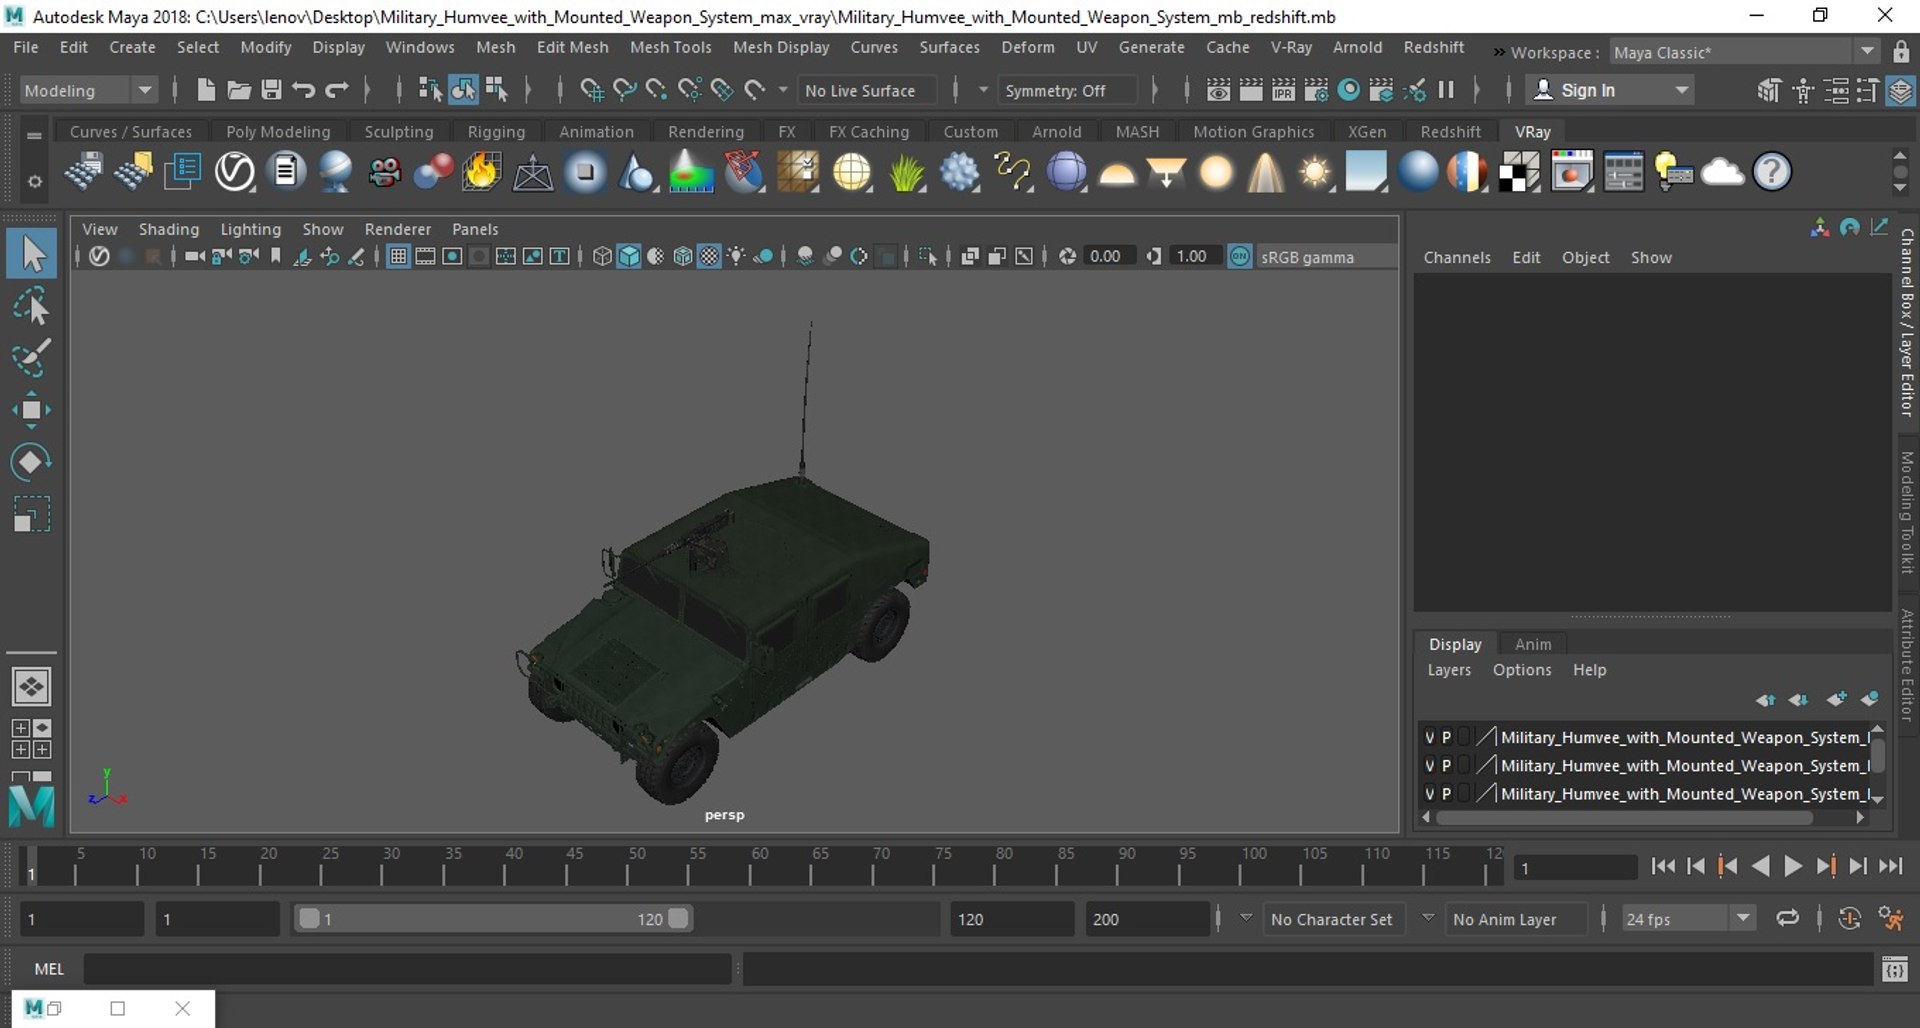The width and height of the screenshot is (1920, 1028).
Task: Switch to the Anim layer tab
Action: [1532, 645]
